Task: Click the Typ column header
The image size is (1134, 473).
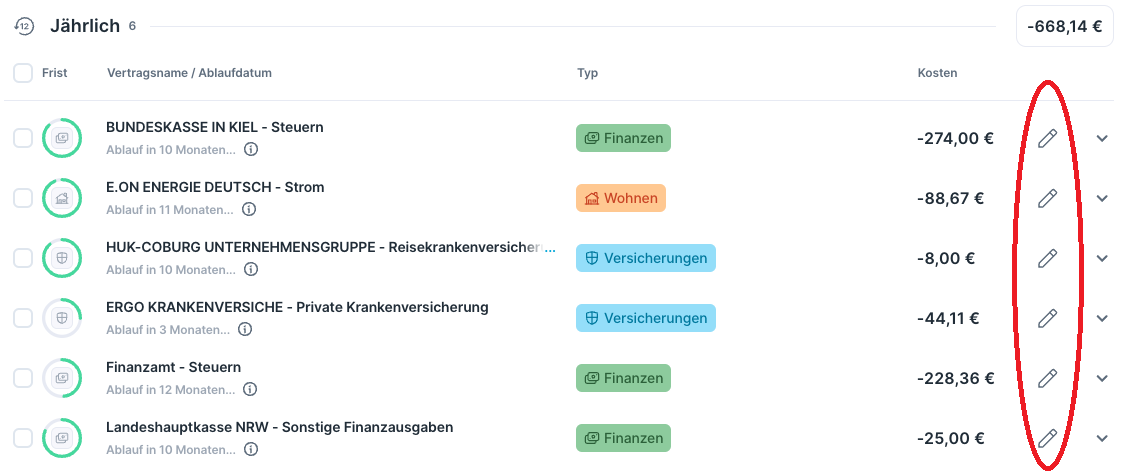Action: 587,73
